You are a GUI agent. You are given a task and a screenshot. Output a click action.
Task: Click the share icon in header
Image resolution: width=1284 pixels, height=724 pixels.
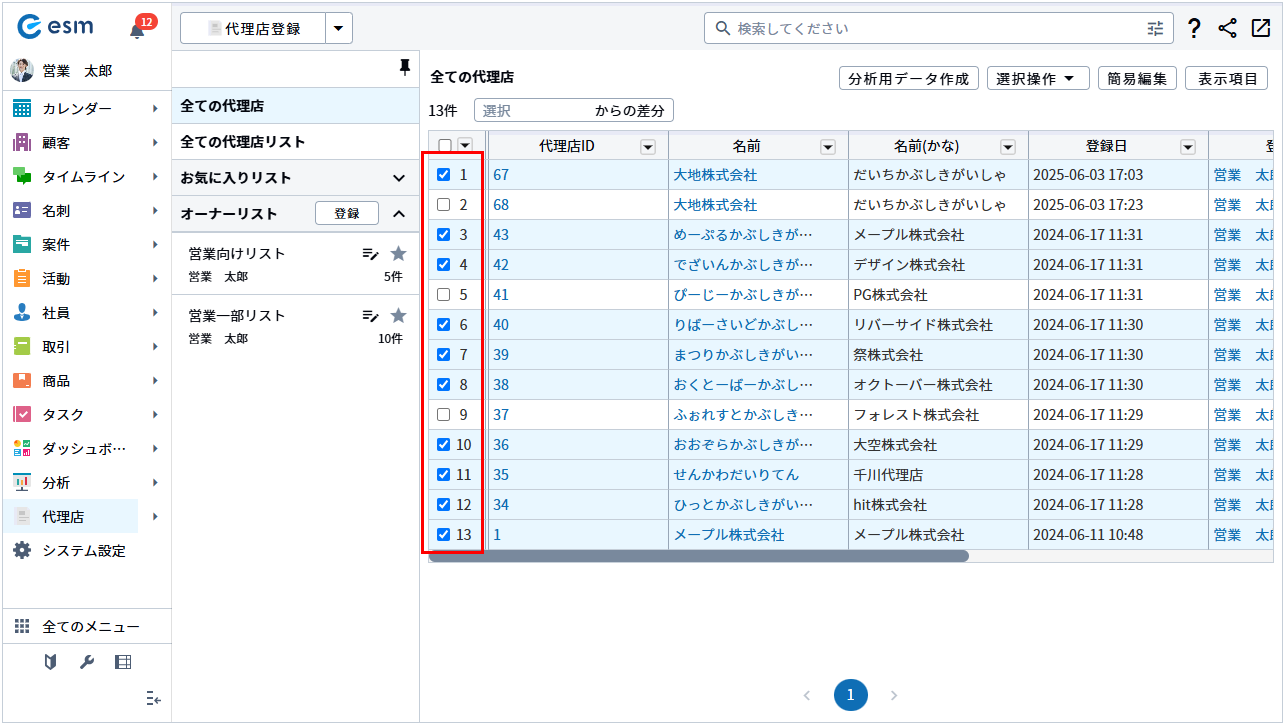pyautogui.click(x=1228, y=28)
